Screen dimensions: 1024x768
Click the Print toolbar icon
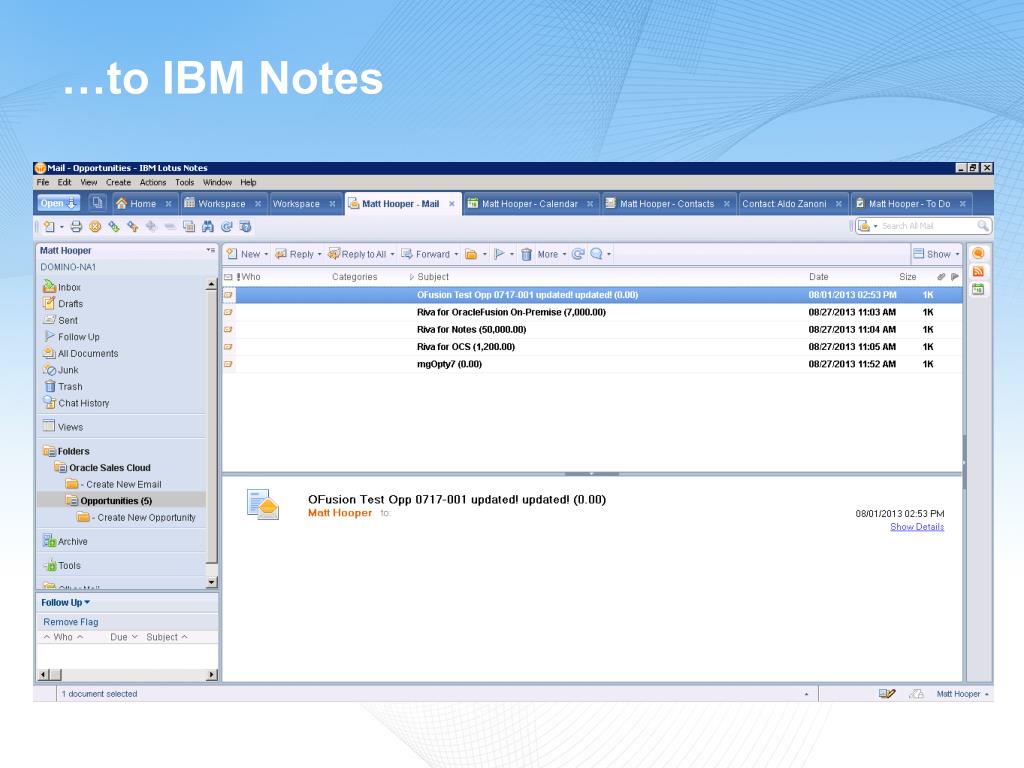tap(76, 227)
